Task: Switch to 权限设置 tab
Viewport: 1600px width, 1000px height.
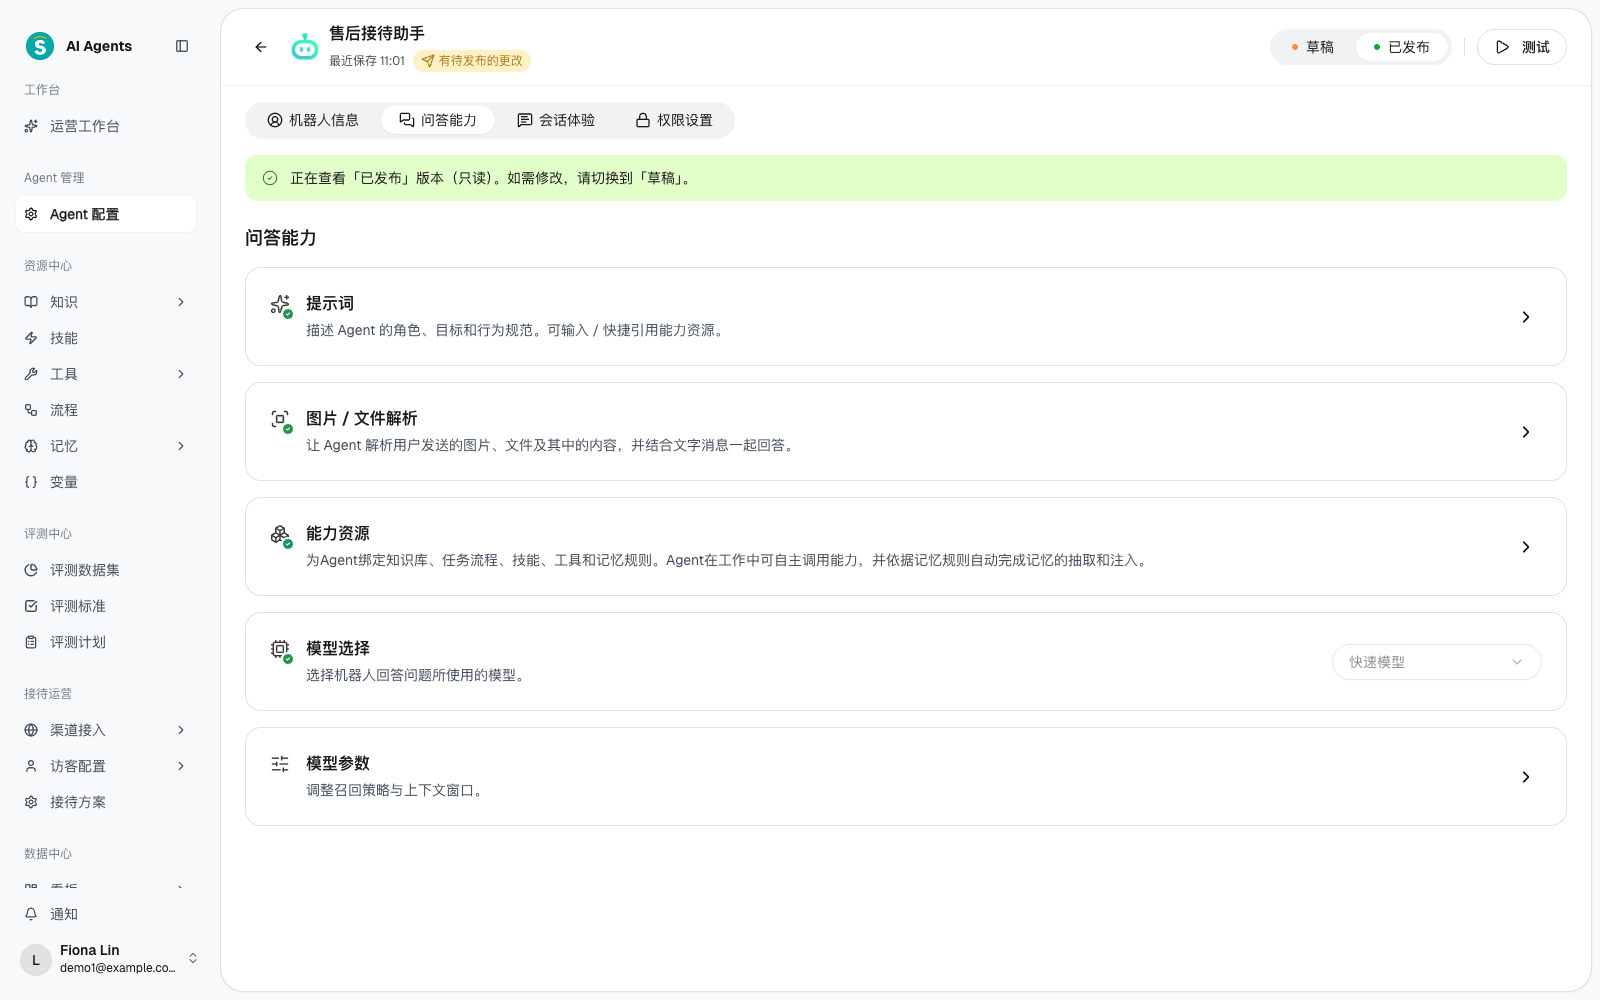Action: click(674, 120)
